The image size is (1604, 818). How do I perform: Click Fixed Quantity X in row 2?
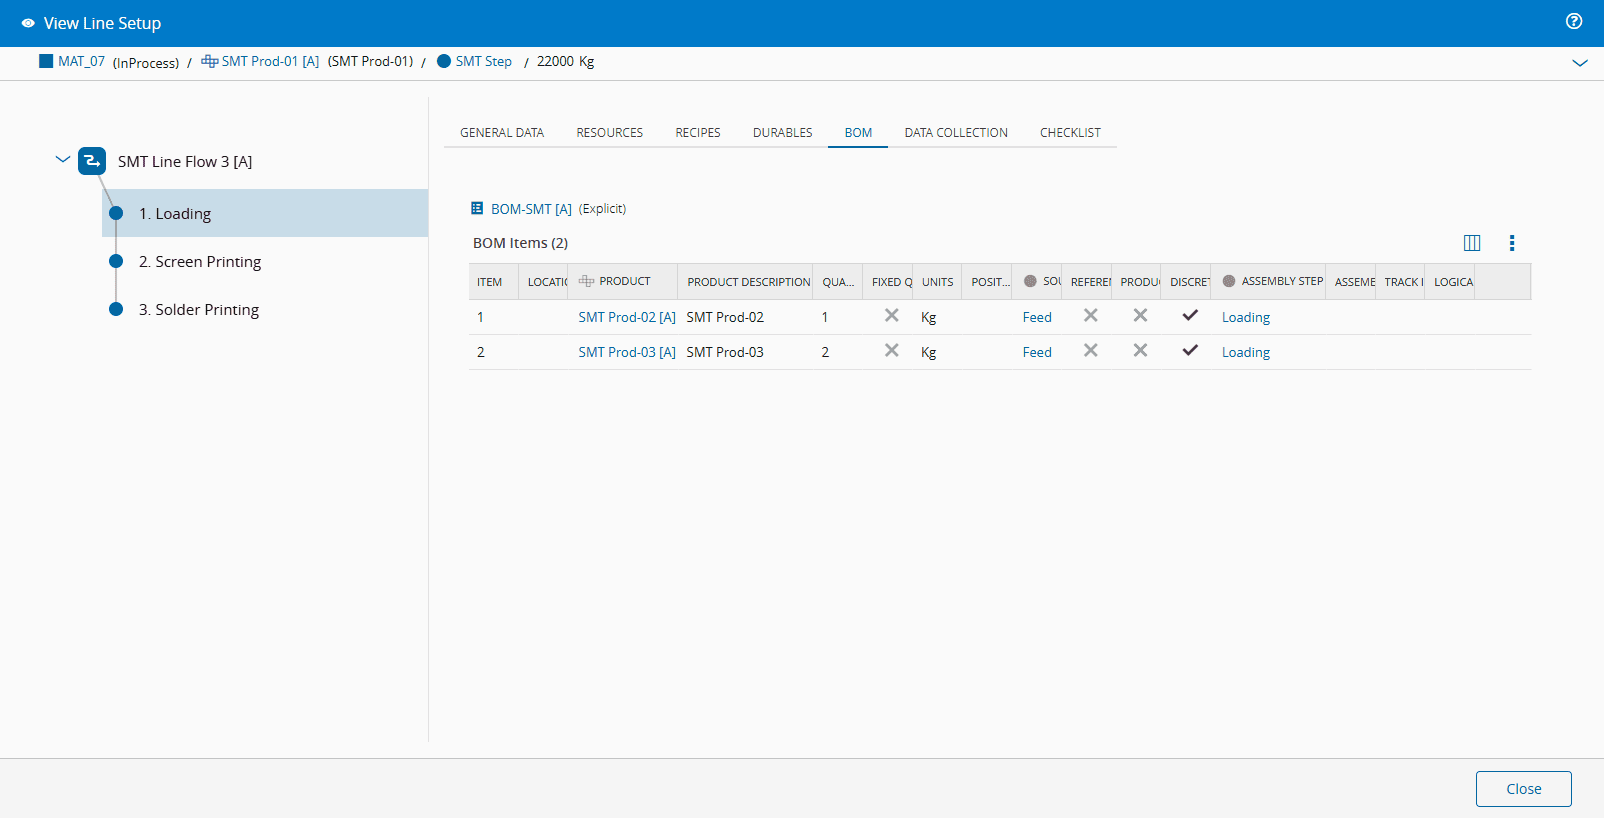pos(891,351)
